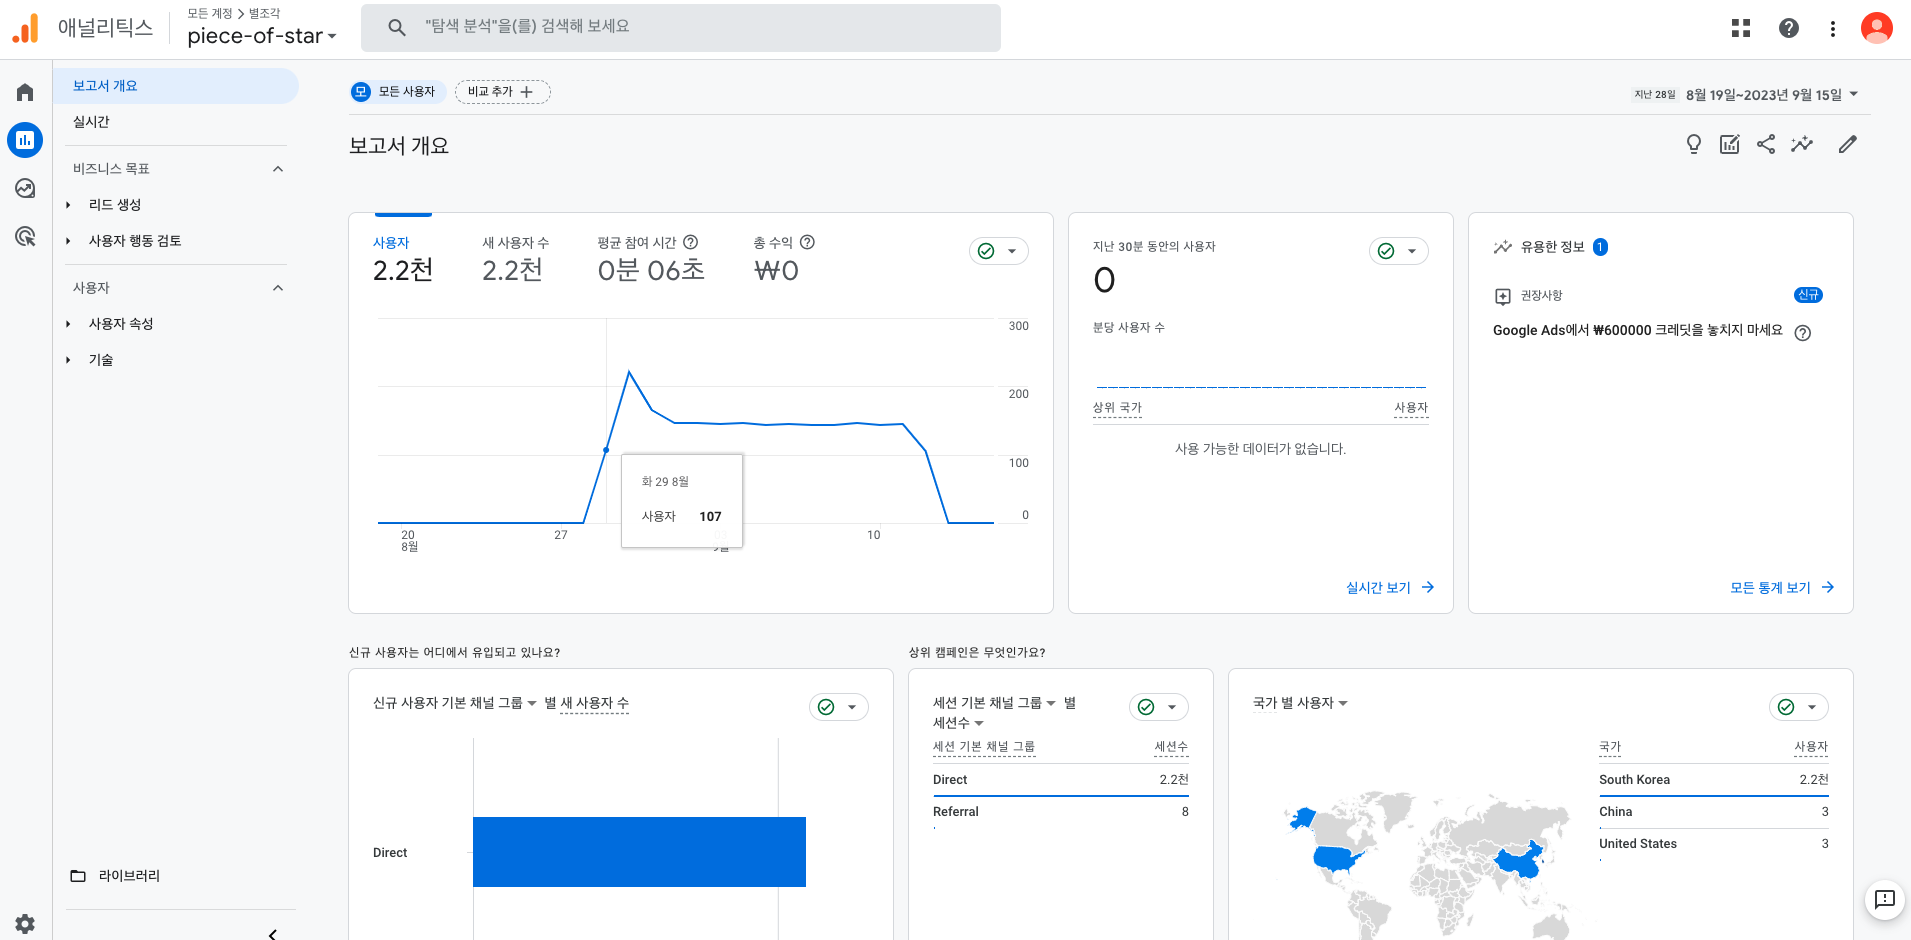
Task: Expand 기술 tree item
Action: pyautogui.click(x=68, y=360)
